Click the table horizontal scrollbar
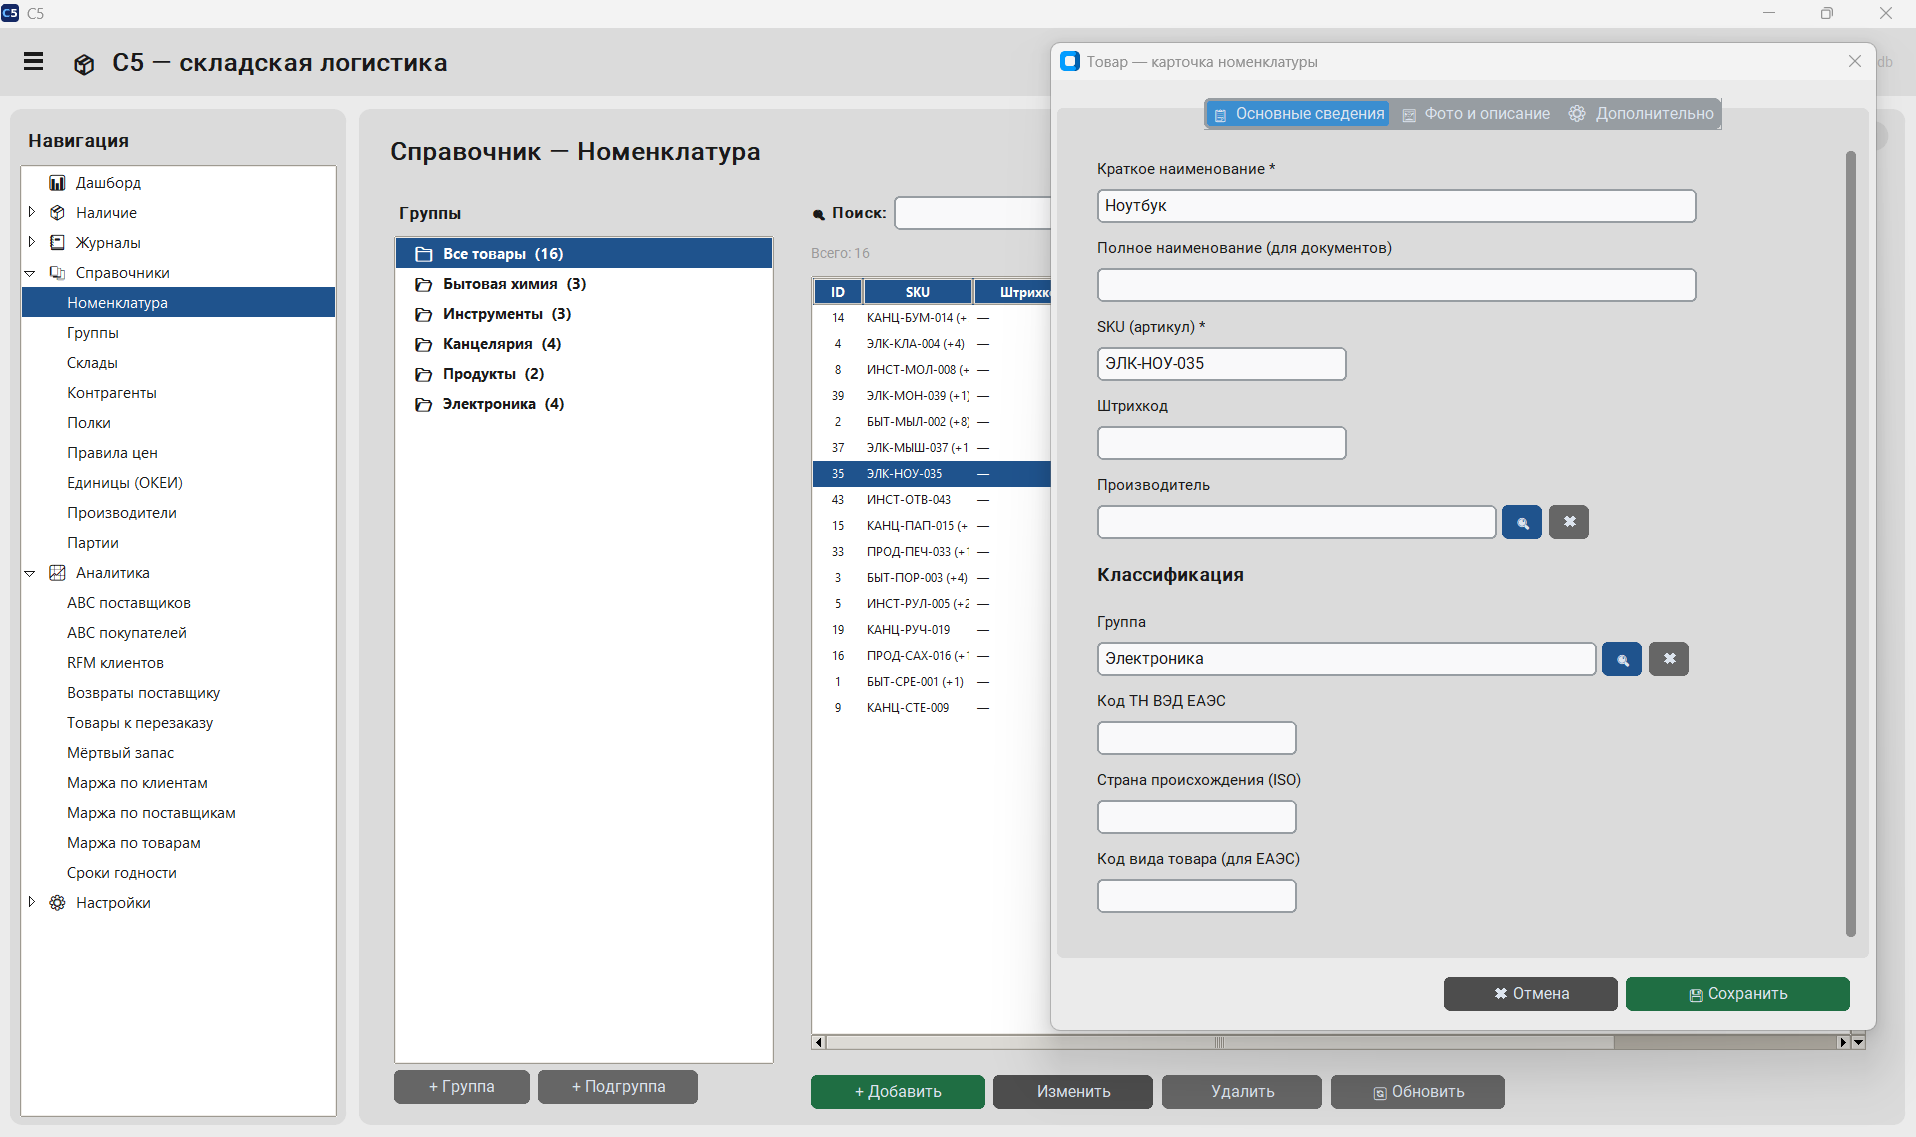 [x=1219, y=1042]
